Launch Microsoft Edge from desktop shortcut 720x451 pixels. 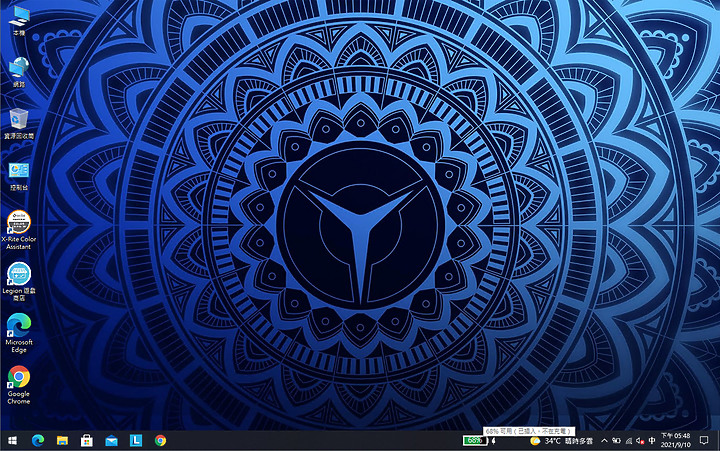coord(19,333)
